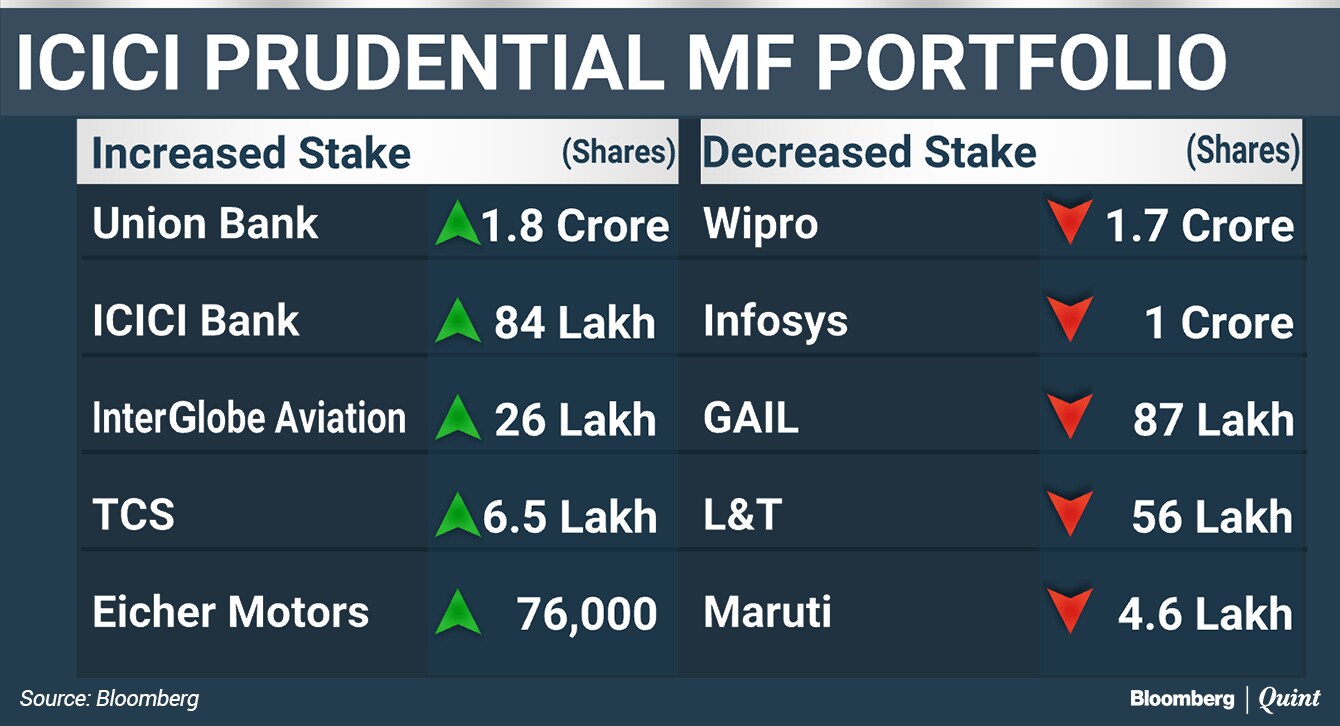Click the red arrow next to GAIL
Screen dimensions: 1340x726
pyautogui.click(x=1070, y=418)
